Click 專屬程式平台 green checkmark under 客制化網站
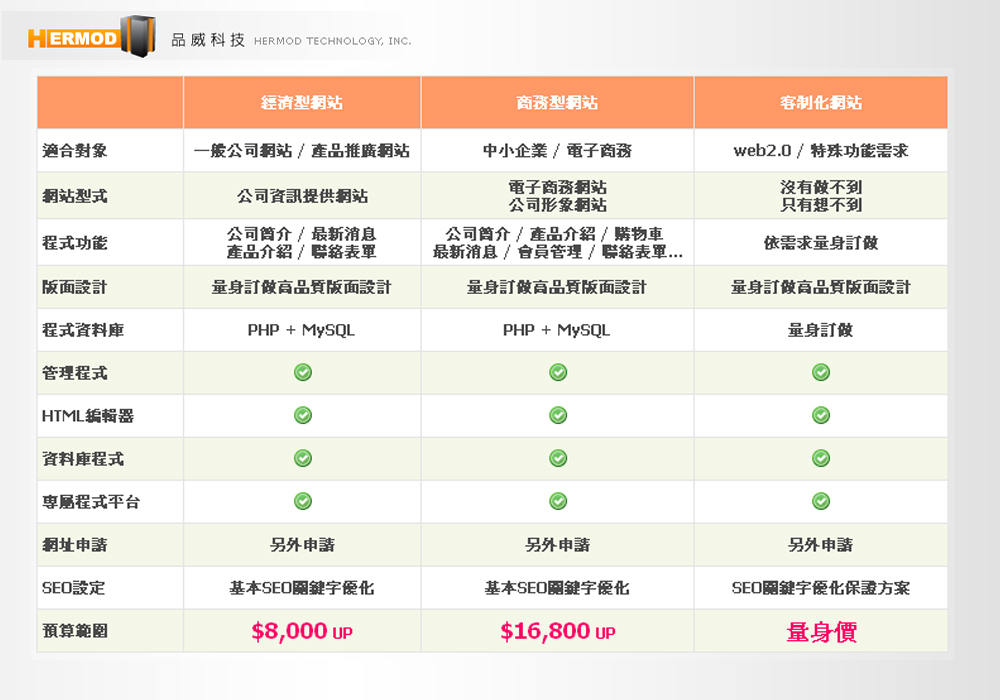1000x700 pixels. 821,501
